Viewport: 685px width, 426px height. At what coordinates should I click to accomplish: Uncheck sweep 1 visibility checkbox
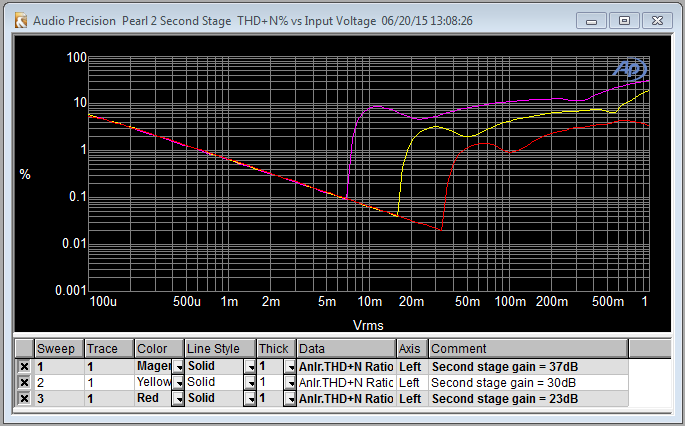coord(24,367)
